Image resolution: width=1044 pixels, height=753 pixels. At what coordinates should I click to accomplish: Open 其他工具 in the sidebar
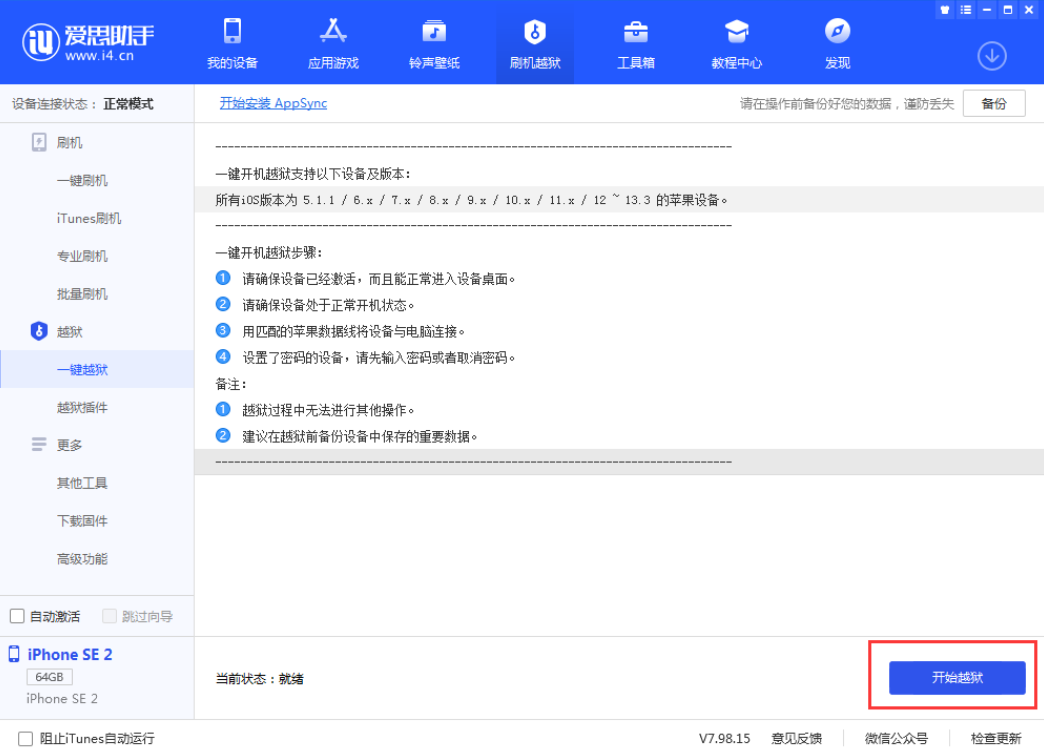coord(82,483)
